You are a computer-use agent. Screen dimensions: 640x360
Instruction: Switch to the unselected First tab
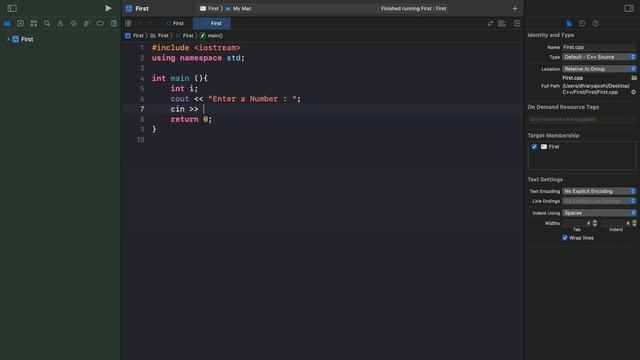175,24
